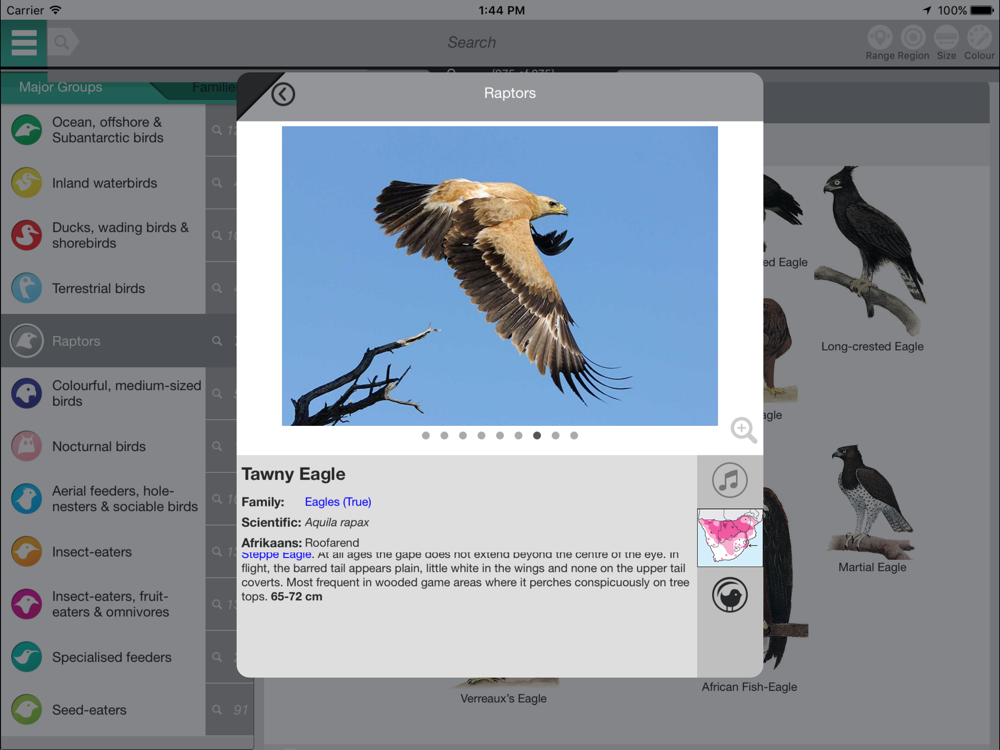Tap the Roofarend Afrikaans name
This screenshot has width=1000, height=750.
[x=332, y=543]
